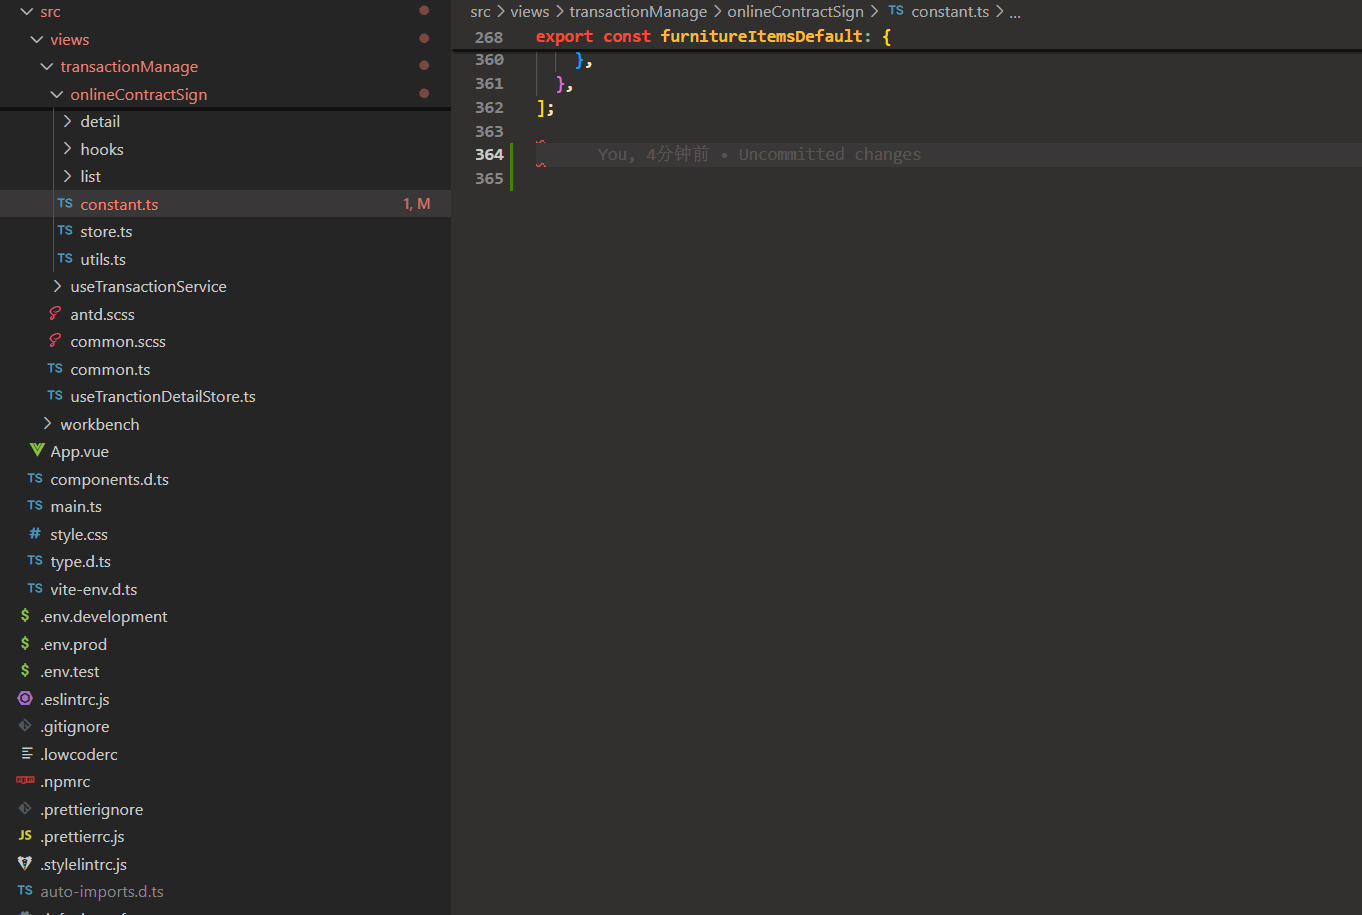The height and width of the screenshot is (915, 1362).
Task: Click the JS icon next to .prettierrc.js
Action: pos(24,836)
